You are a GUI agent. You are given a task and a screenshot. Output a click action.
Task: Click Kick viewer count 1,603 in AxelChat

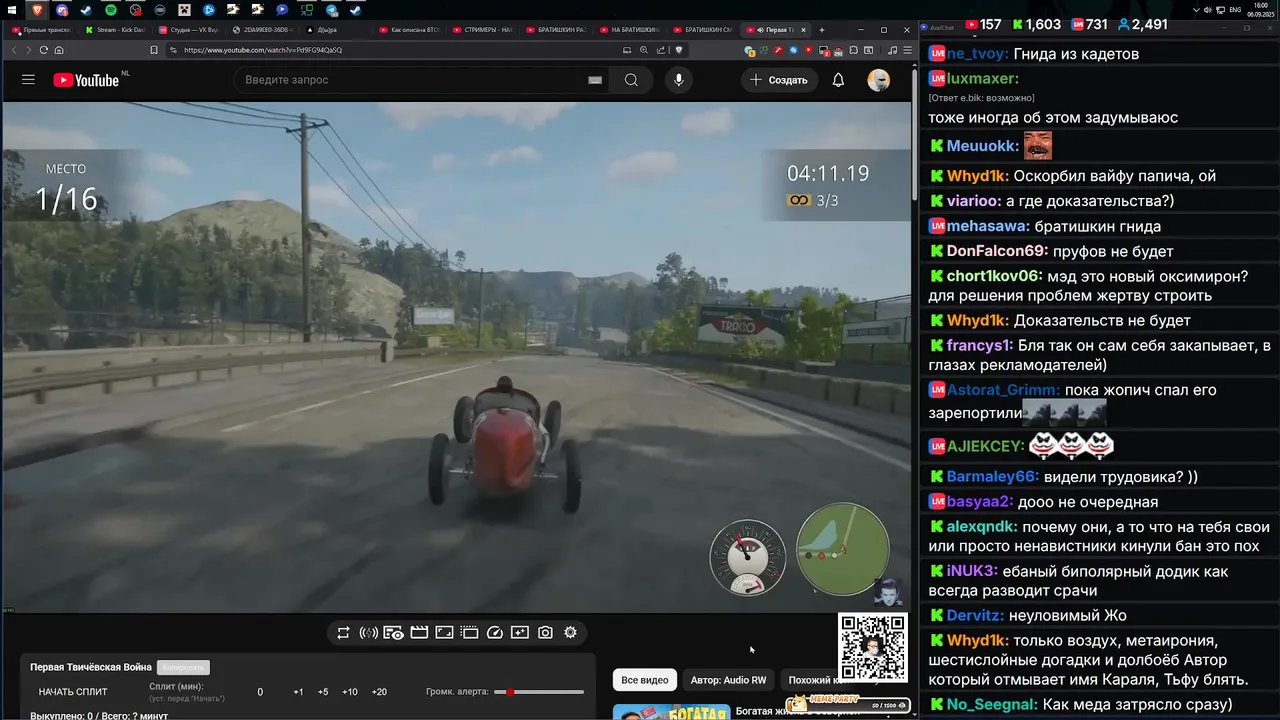click(1036, 24)
